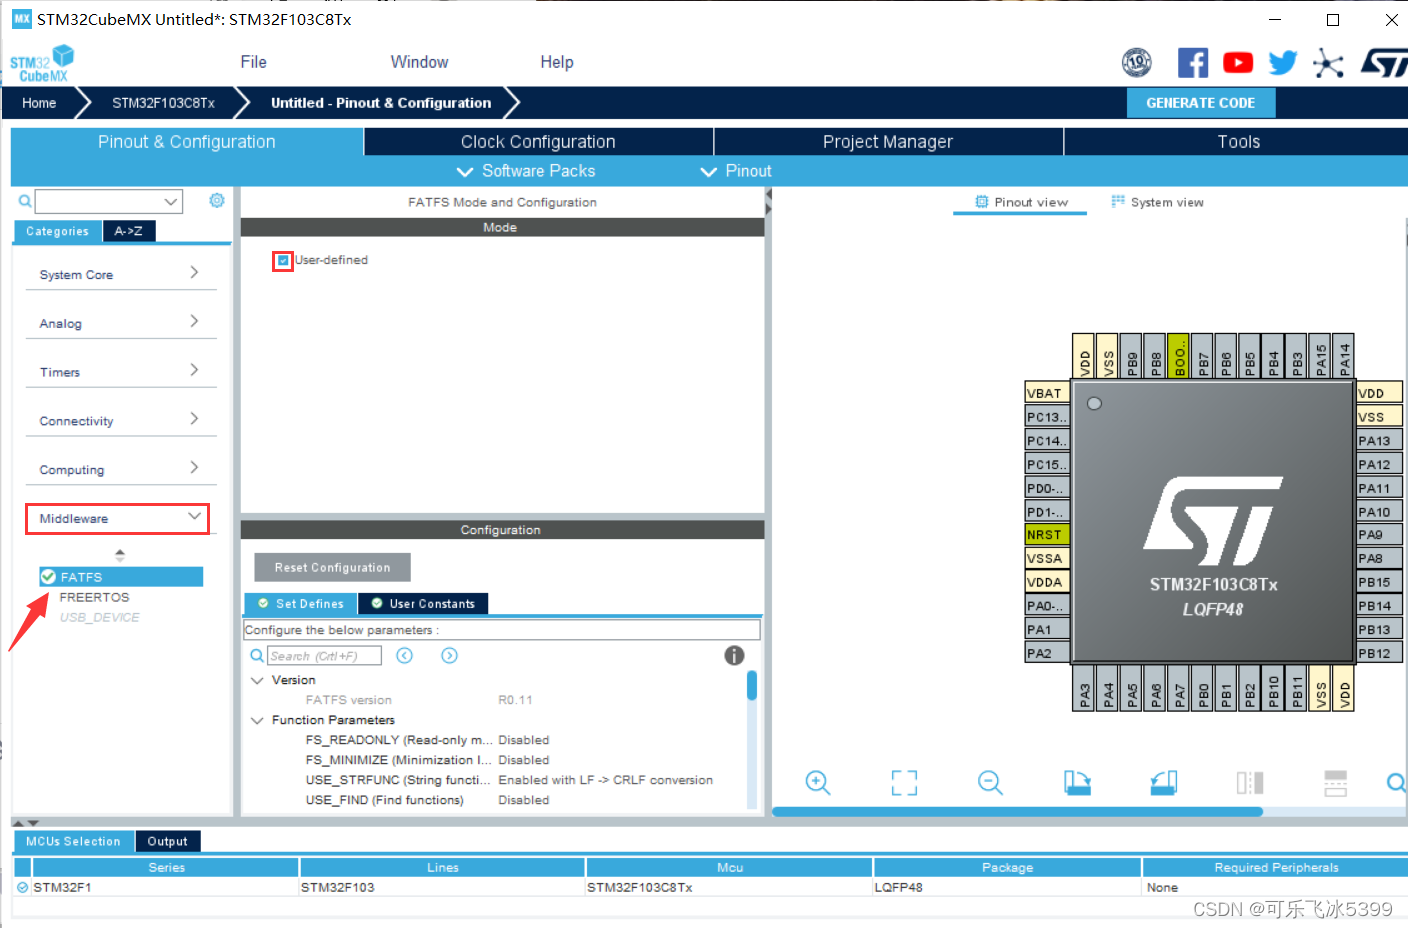Show the parameter info icon
This screenshot has width=1408, height=928.
(x=734, y=656)
